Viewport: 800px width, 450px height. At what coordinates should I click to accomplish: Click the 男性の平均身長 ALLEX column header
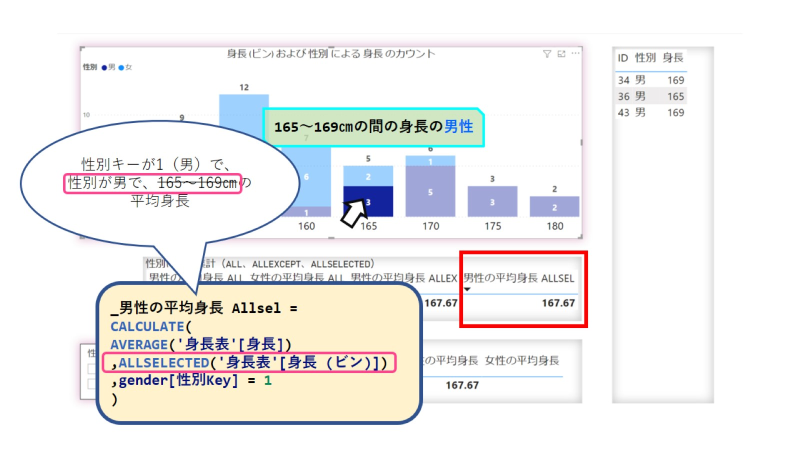tap(404, 278)
